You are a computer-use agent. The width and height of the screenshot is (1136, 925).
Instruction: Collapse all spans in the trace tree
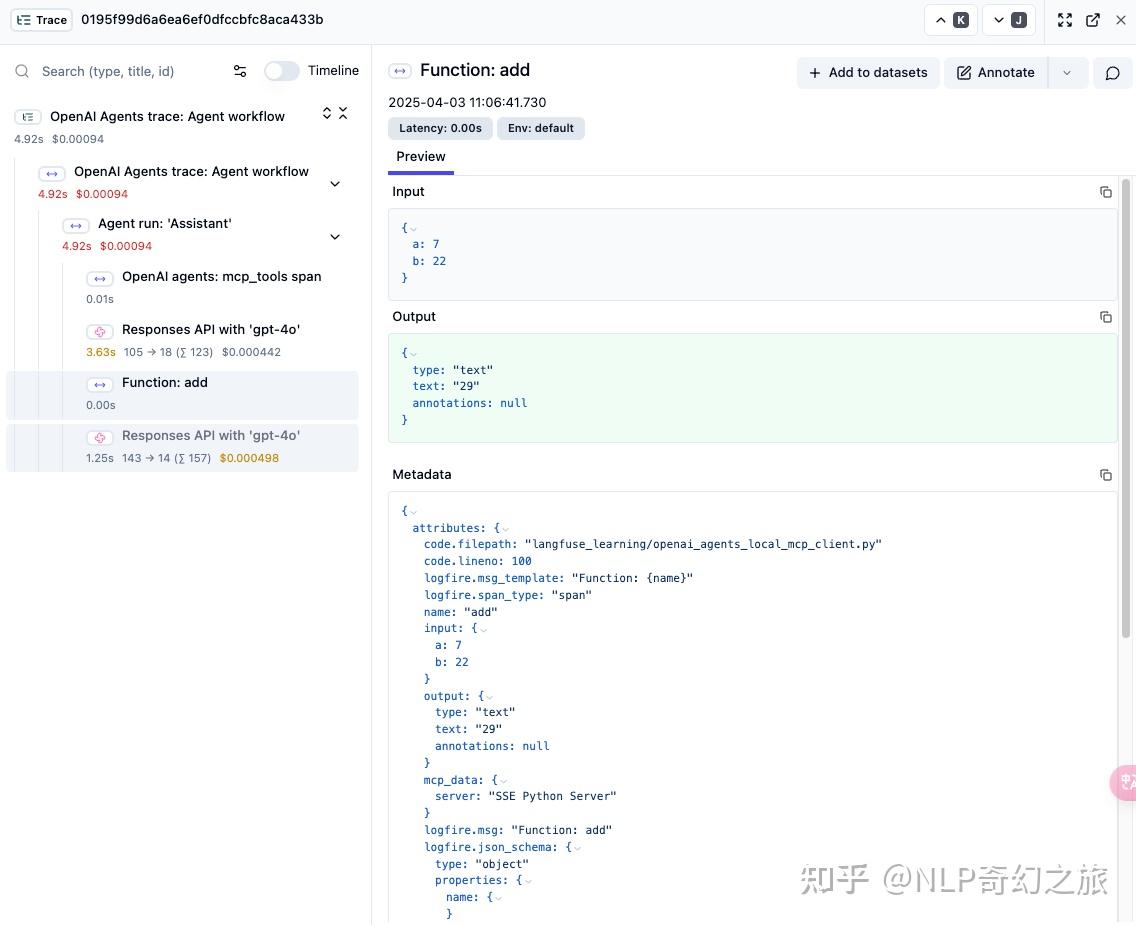pyautogui.click(x=343, y=114)
